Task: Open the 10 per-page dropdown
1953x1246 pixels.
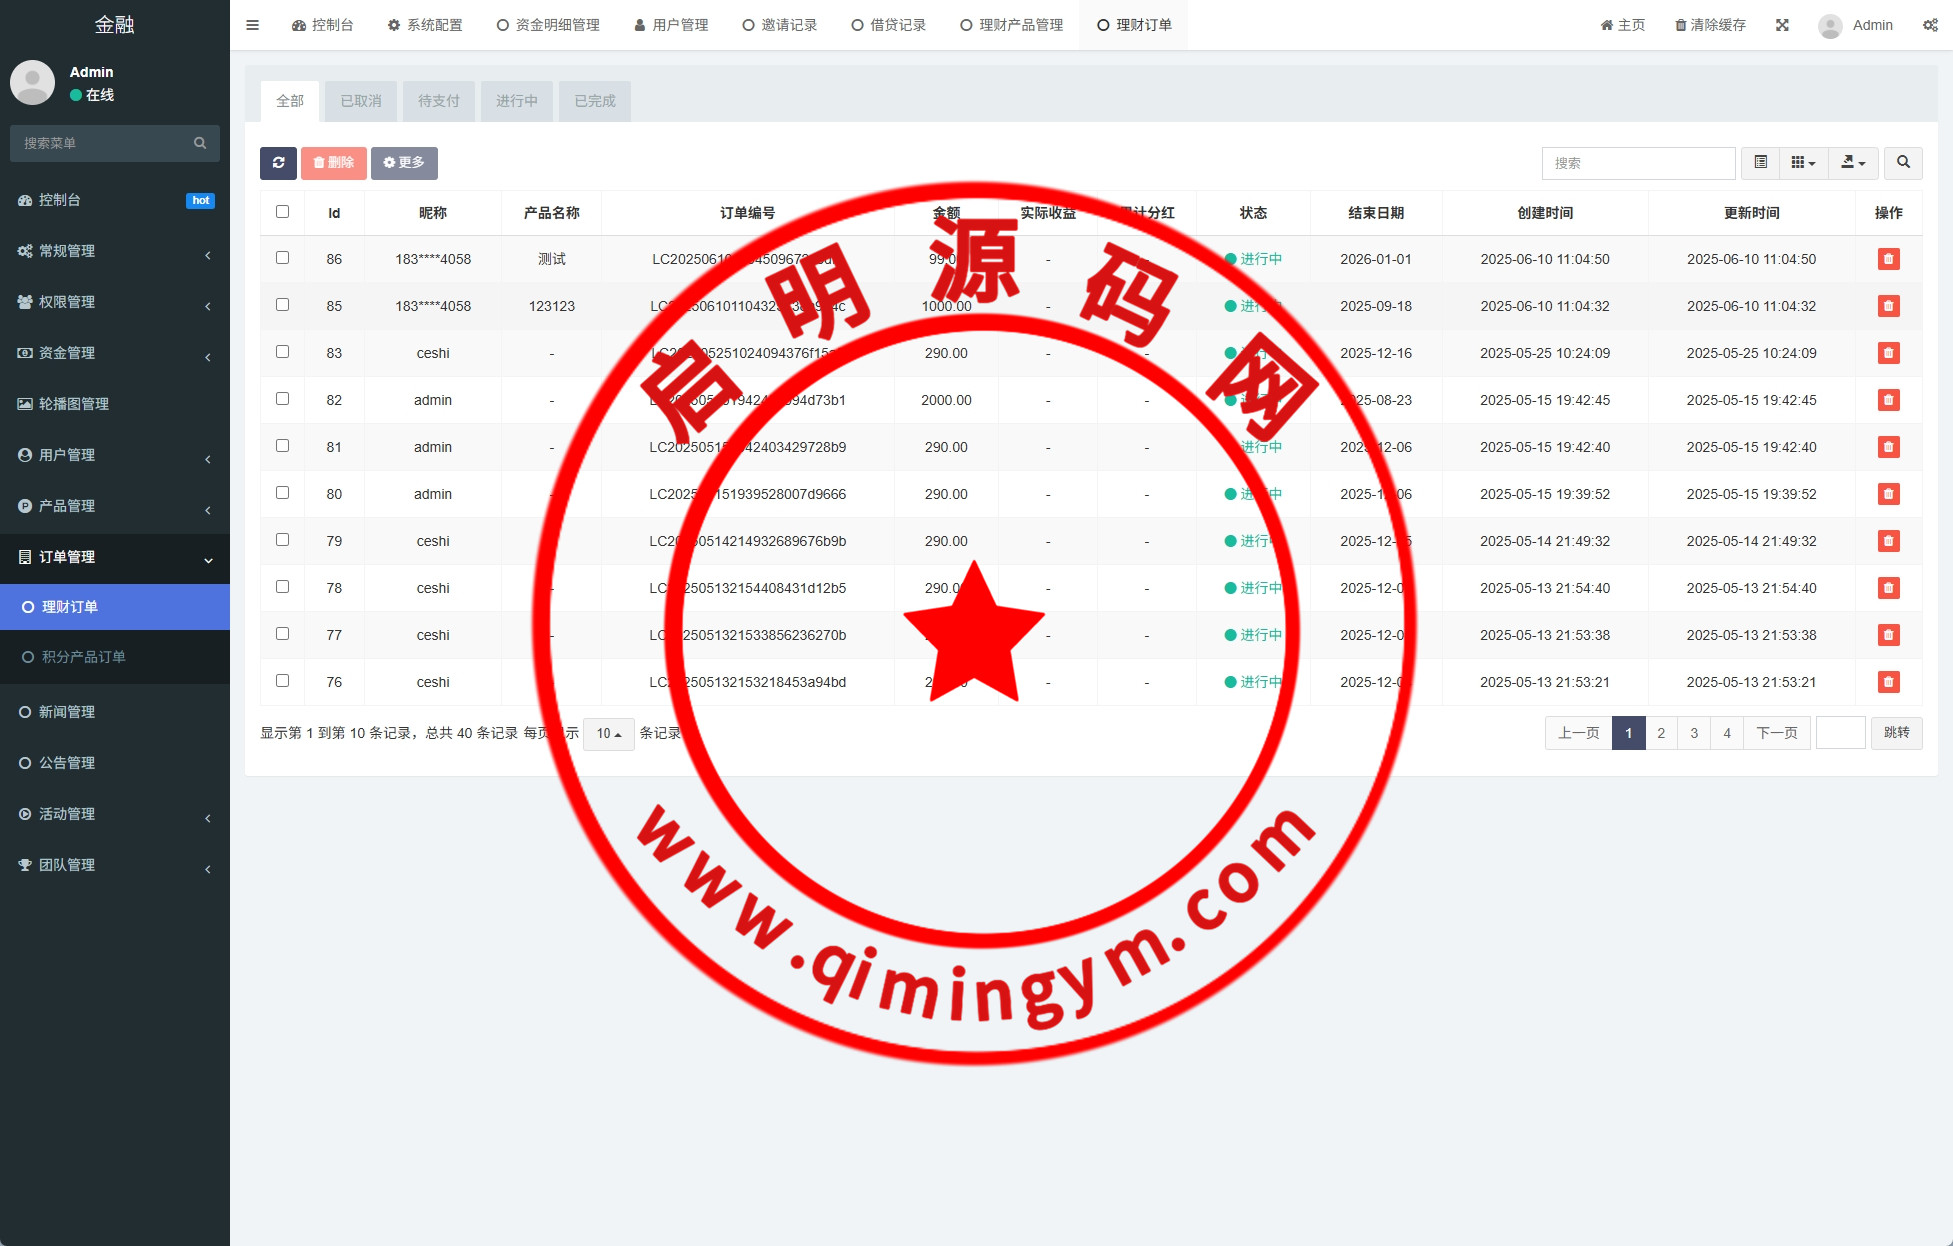Action: tap(608, 734)
